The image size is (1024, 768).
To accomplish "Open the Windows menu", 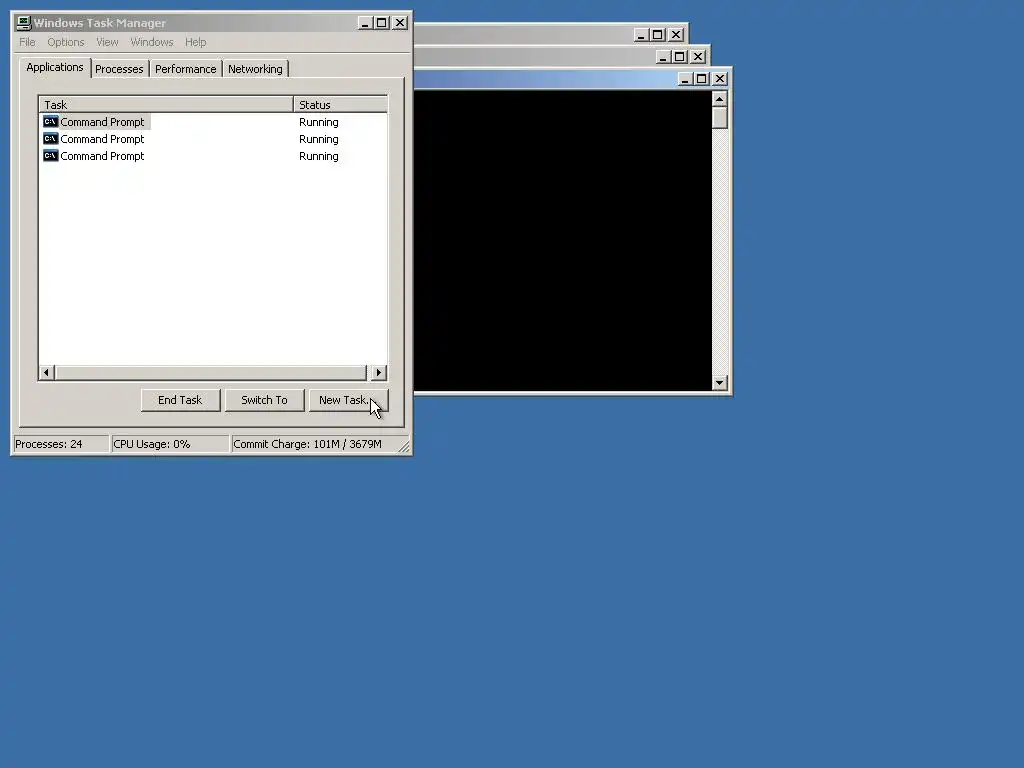I will [x=152, y=42].
